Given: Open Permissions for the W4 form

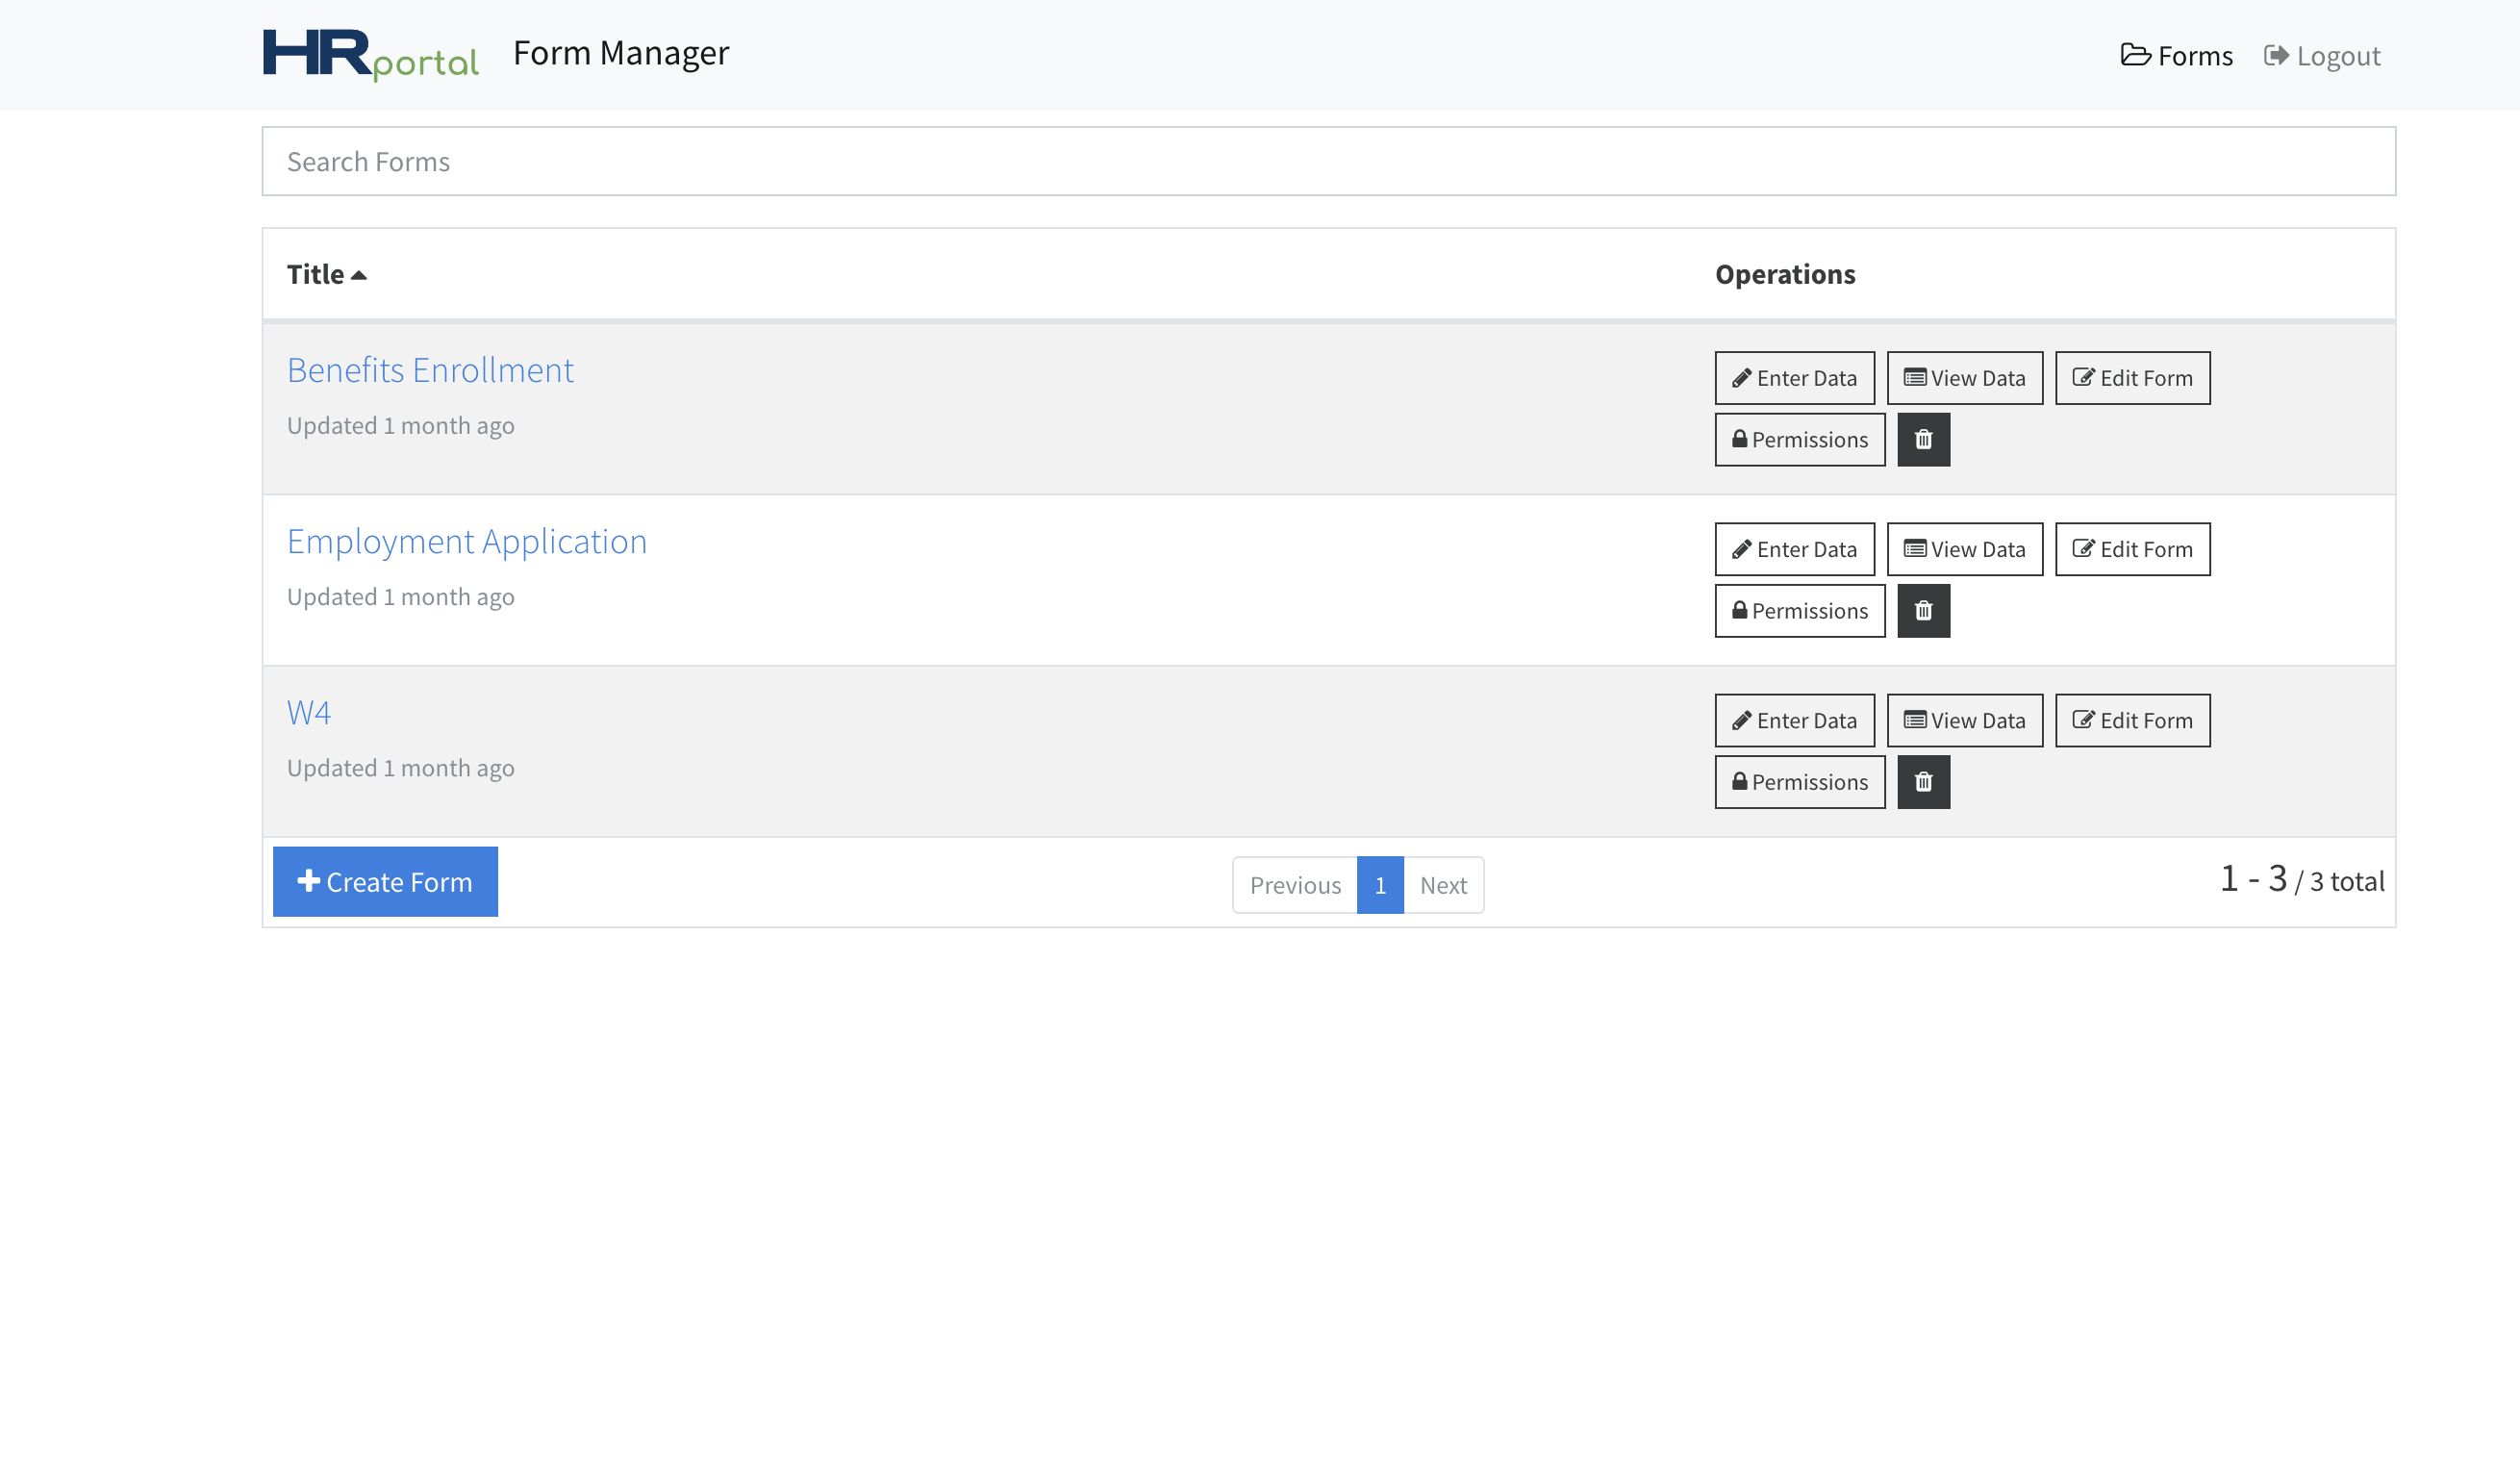Looking at the screenshot, I should point(1799,782).
